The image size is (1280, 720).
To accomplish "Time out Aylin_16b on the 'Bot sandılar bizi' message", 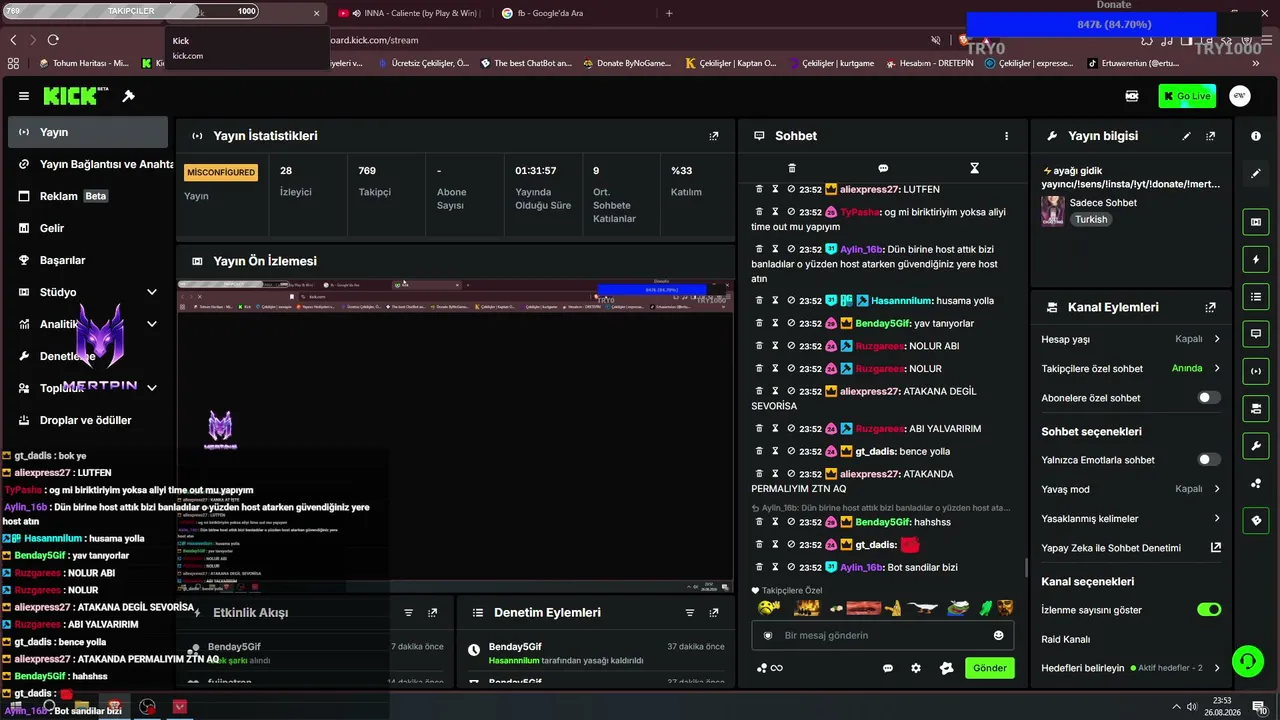I will point(775,567).
